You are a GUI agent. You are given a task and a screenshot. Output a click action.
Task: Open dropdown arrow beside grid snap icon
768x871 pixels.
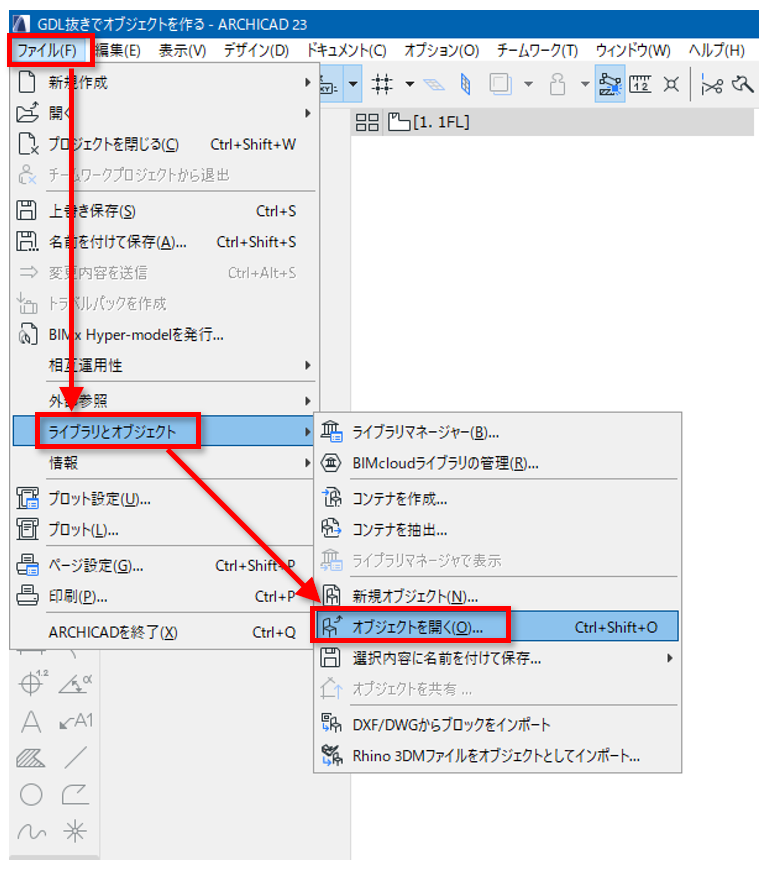pos(409,84)
